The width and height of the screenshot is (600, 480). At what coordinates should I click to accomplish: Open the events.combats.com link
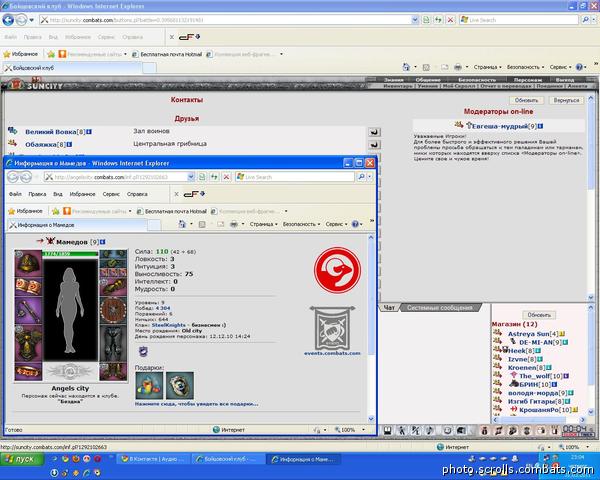332,353
